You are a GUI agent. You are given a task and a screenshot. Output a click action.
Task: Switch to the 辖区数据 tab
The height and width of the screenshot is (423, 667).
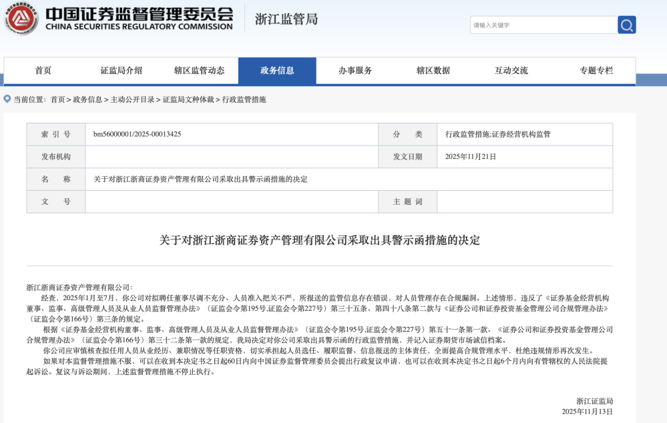click(433, 71)
